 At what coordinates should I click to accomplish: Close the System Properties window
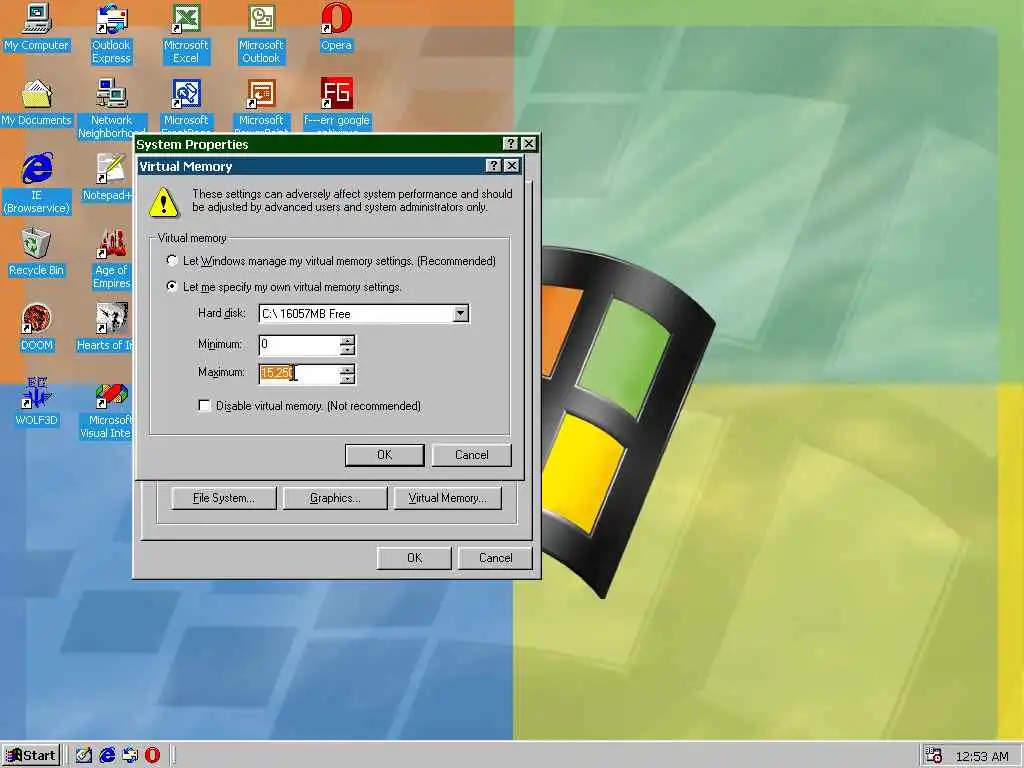(x=529, y=144)
